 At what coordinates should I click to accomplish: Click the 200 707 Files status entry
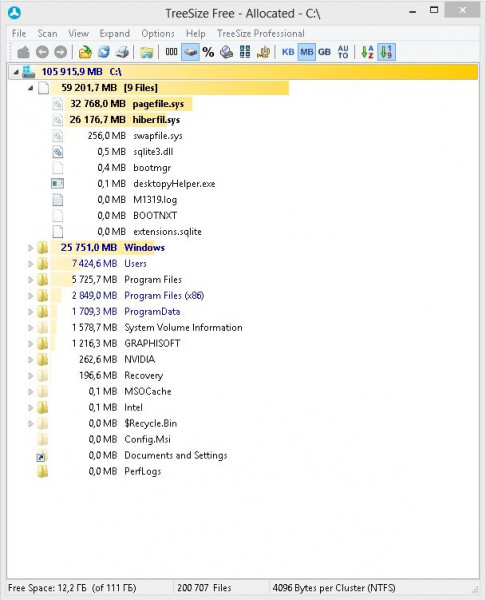point(204,588)
